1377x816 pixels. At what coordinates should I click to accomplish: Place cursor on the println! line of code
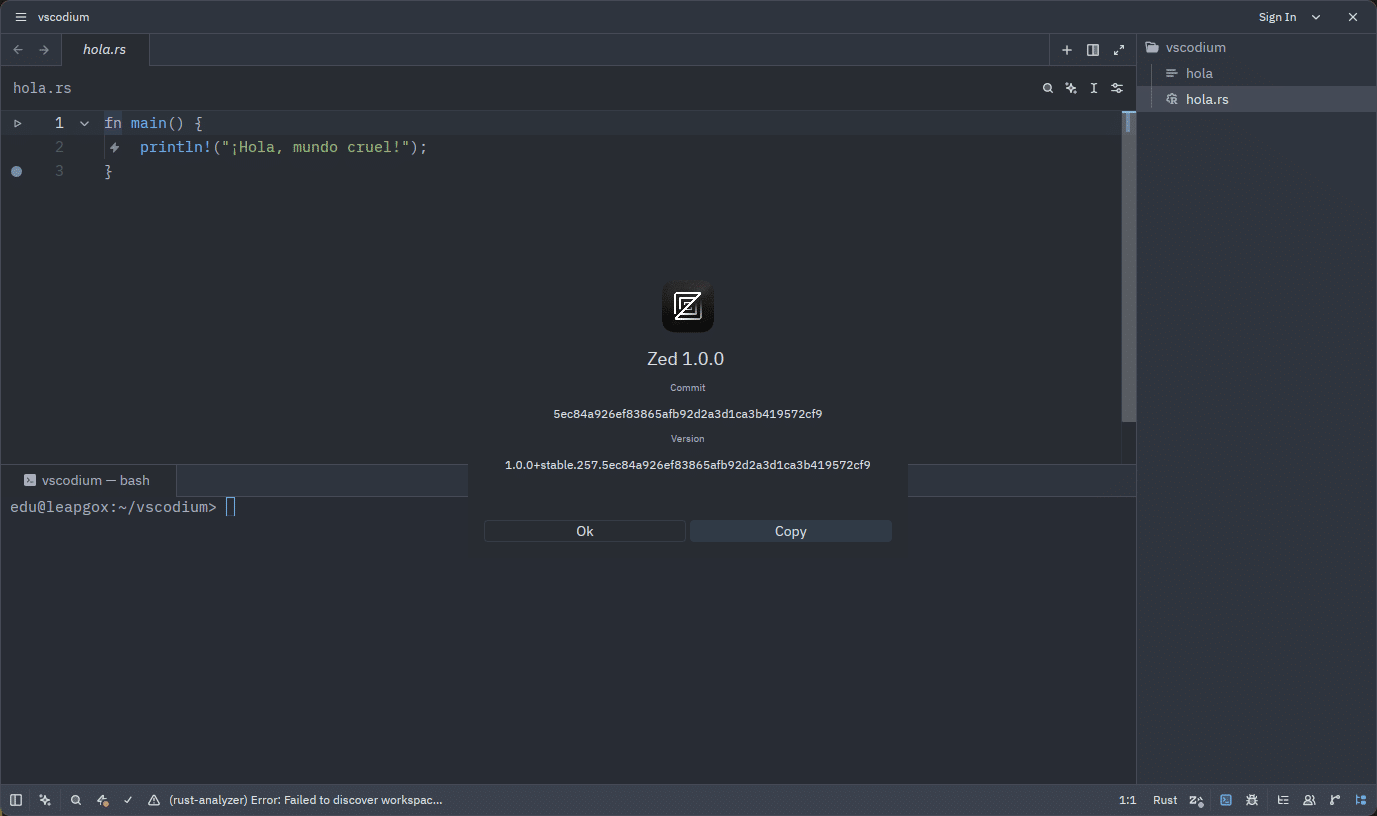click(x=283, y=147)
